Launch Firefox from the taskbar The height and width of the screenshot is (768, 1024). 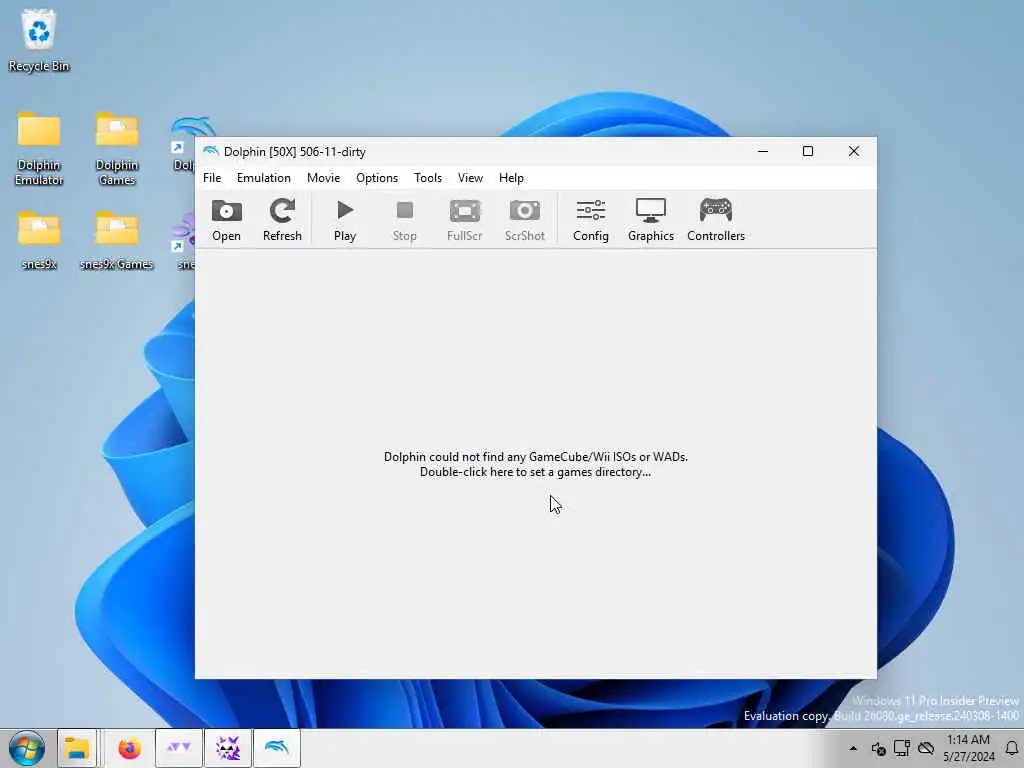129,748
